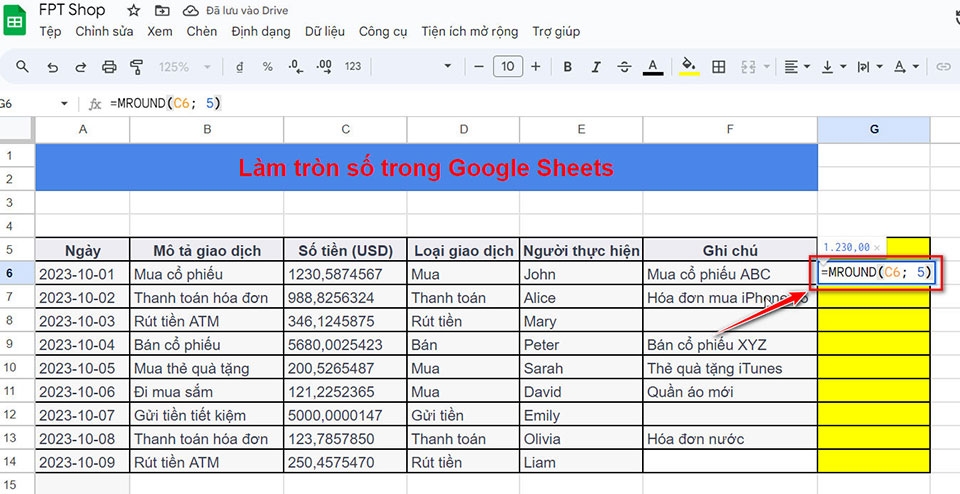Move the document with the folder icon

[162, 10]
